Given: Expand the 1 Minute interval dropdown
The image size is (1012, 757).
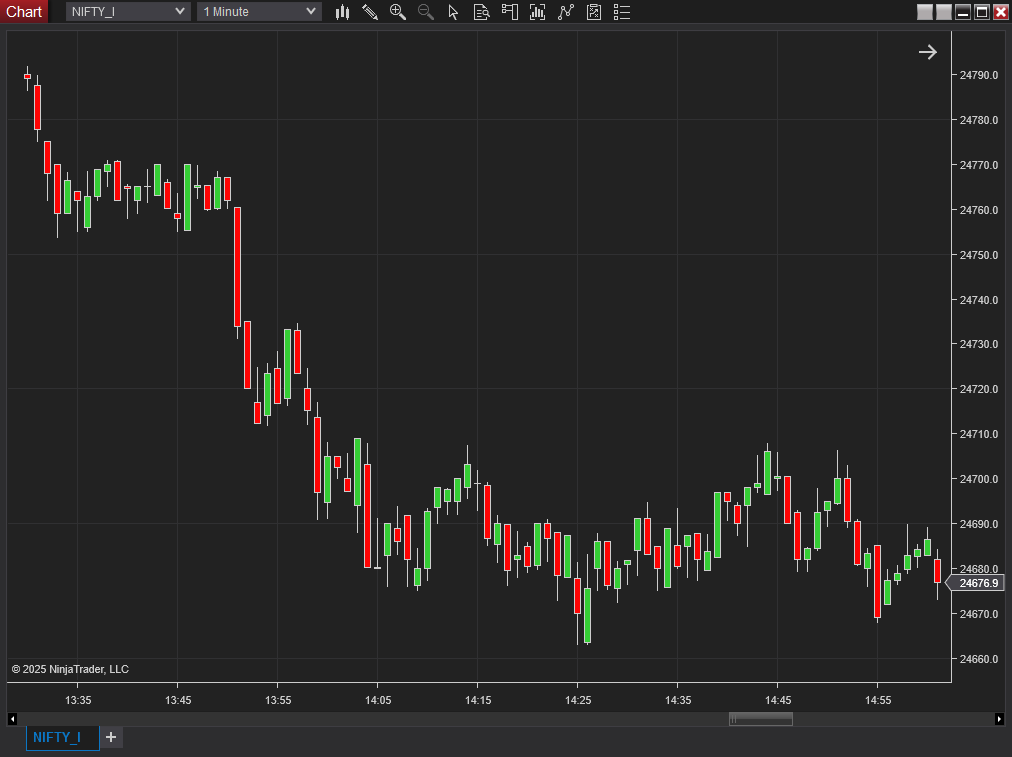Looking at the screenshot, I should (x=259, y=11).
